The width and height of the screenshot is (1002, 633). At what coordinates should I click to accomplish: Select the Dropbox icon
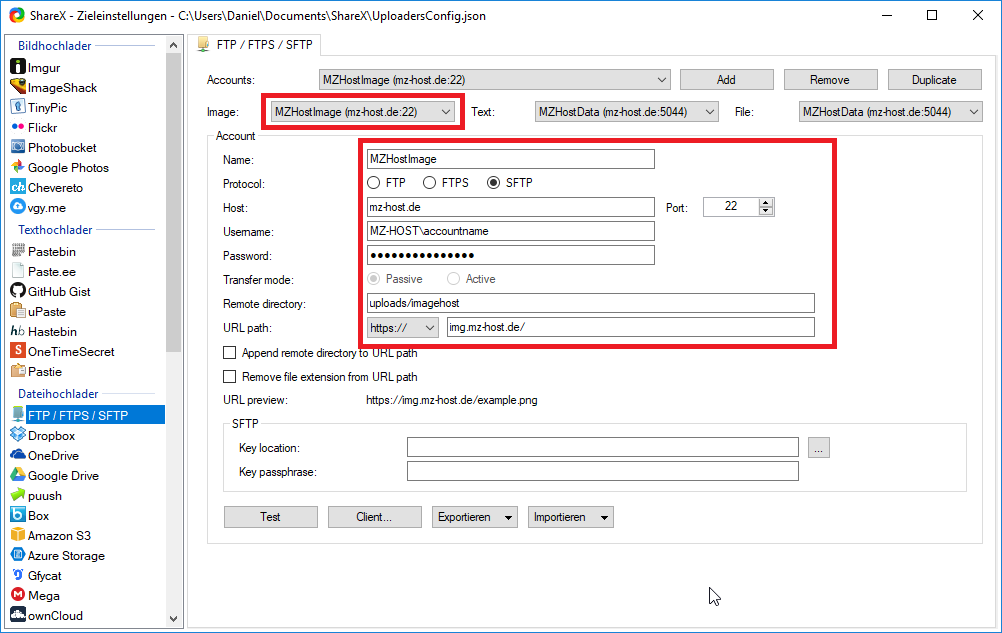click(x=18, y=435)
